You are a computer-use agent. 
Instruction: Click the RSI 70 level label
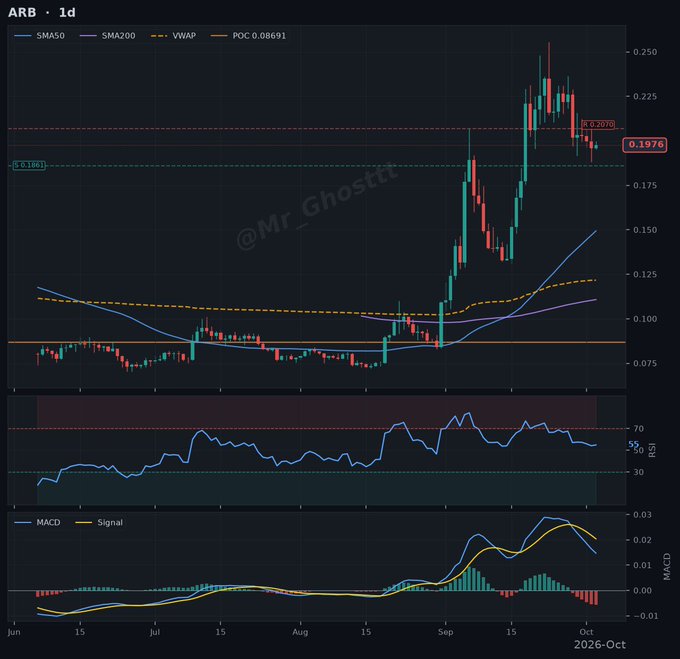[x=638, y=429]
